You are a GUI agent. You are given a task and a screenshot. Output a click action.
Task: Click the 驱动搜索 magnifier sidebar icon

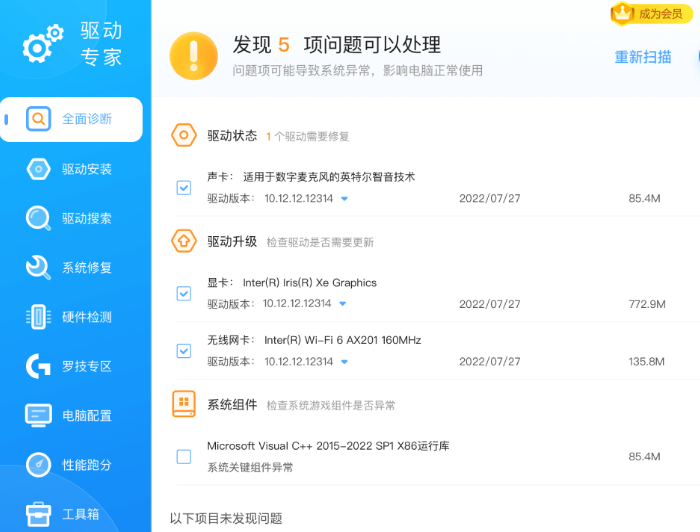click(38, 218)
